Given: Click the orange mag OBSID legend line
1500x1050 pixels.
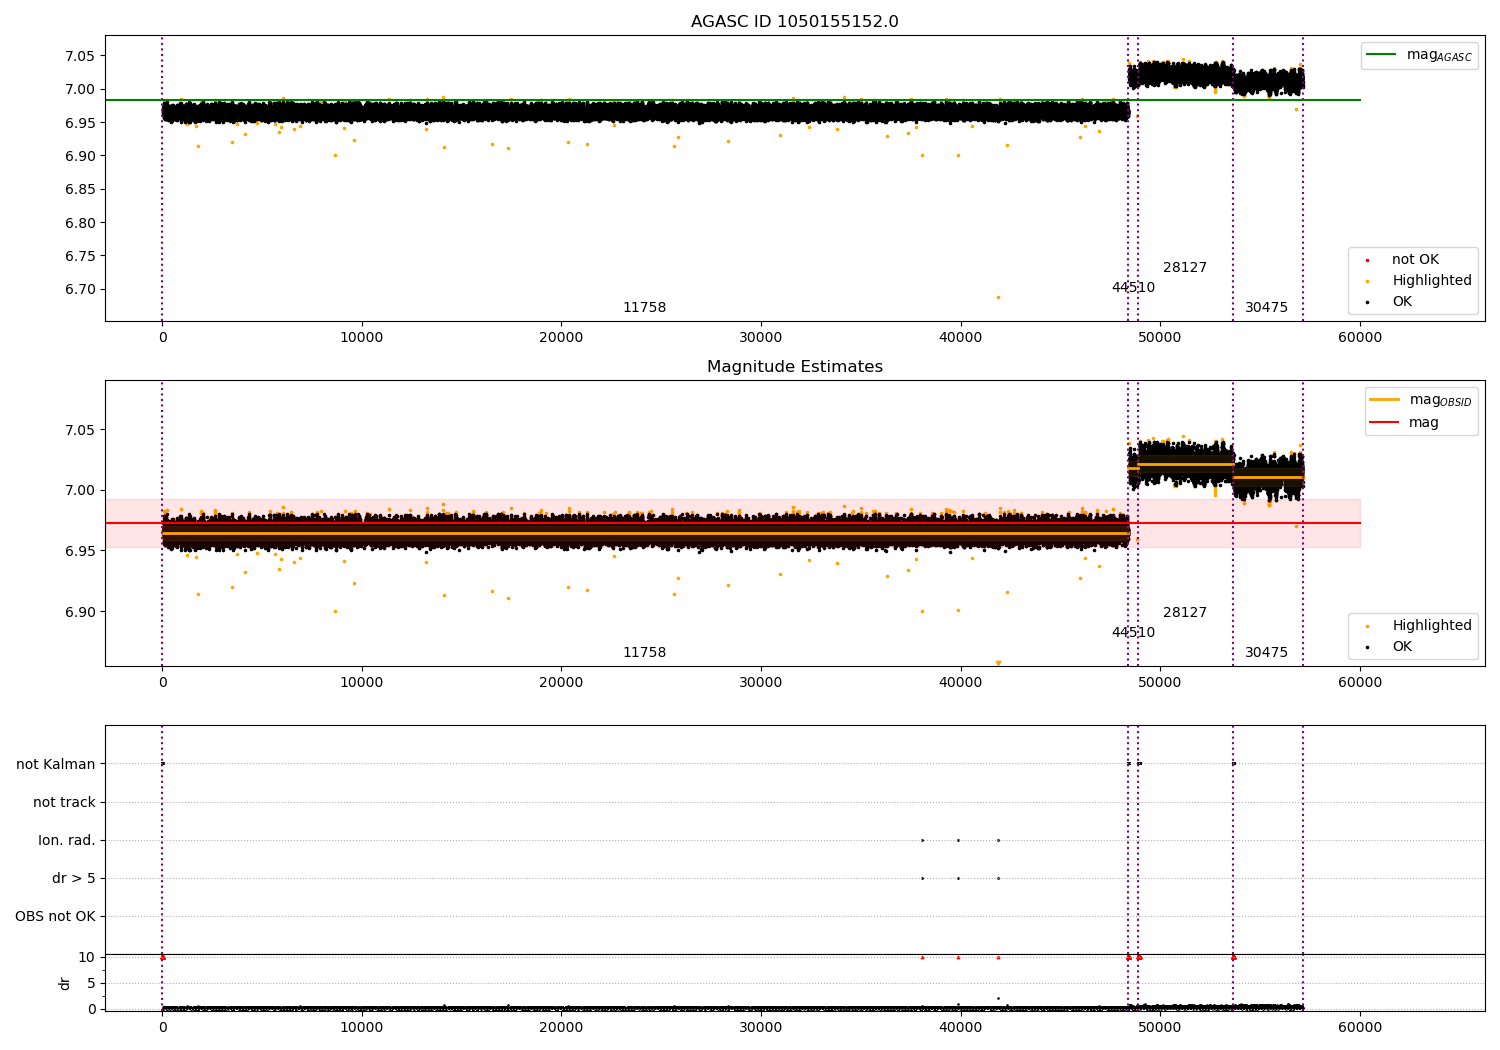Looking at the screenshot, I should coord(1384,400).
